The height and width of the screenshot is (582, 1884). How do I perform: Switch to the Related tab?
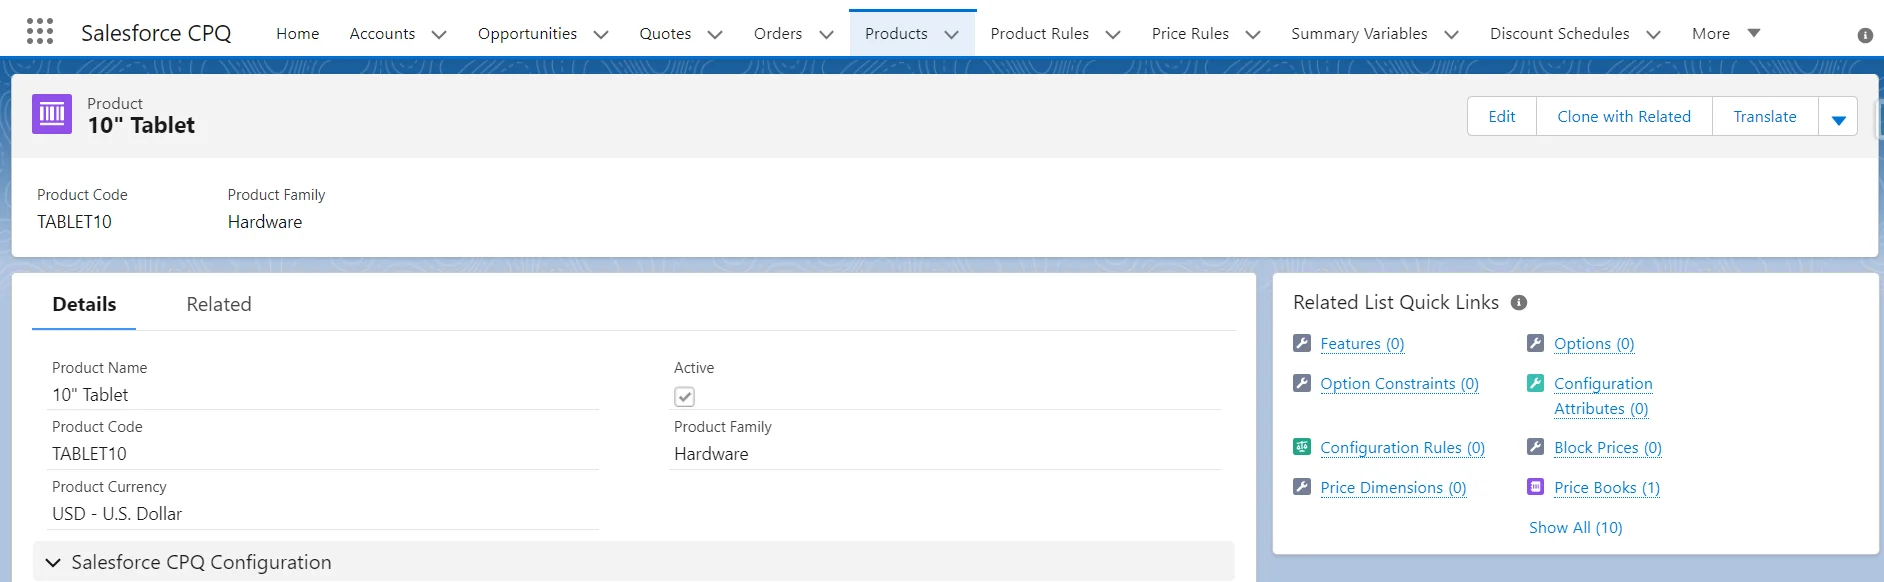coord(219,305)
